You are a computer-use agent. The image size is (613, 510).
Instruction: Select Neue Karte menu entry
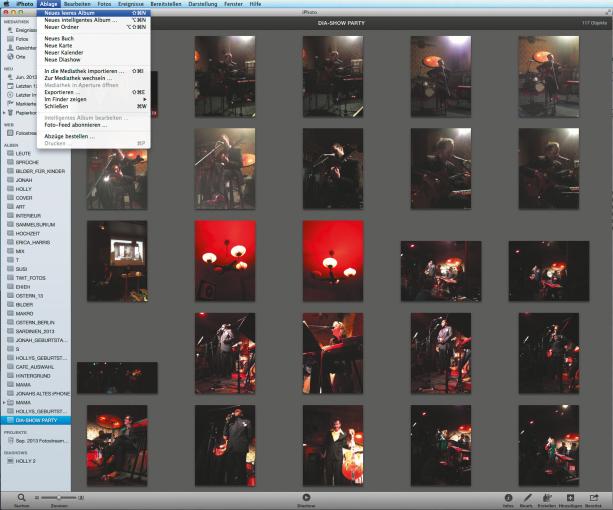pyautogui.click(x=93, y=45)
